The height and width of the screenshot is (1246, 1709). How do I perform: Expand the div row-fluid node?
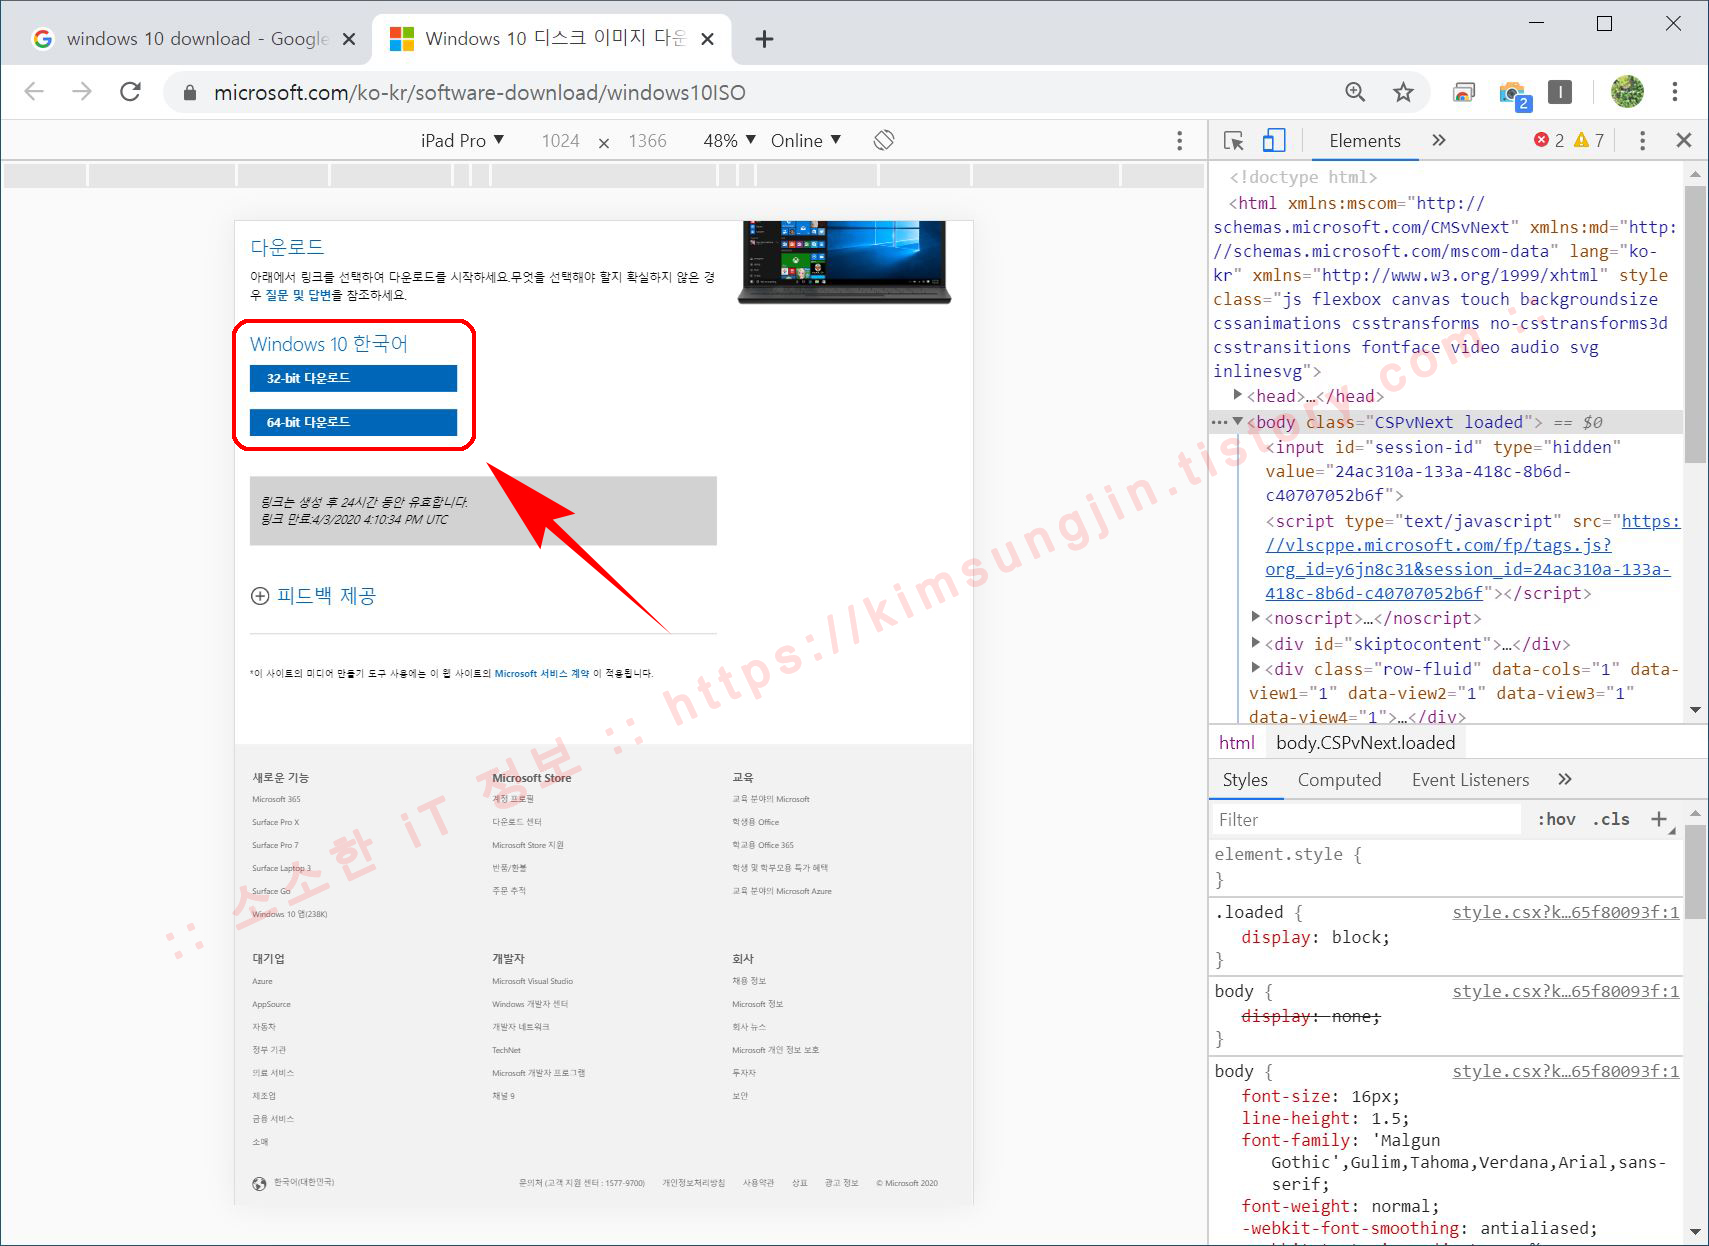(1256, 668)
